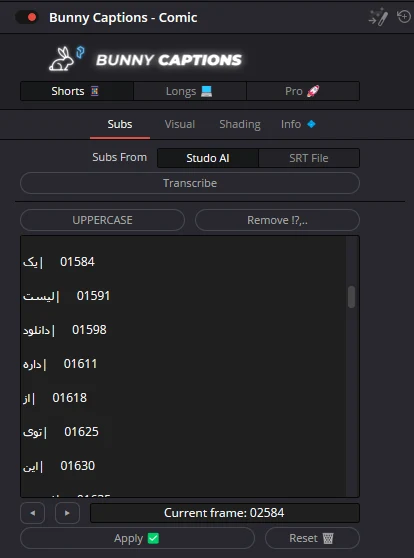The image size is (414, 558).
Task: Open the Visual tab
Action: 180,124
